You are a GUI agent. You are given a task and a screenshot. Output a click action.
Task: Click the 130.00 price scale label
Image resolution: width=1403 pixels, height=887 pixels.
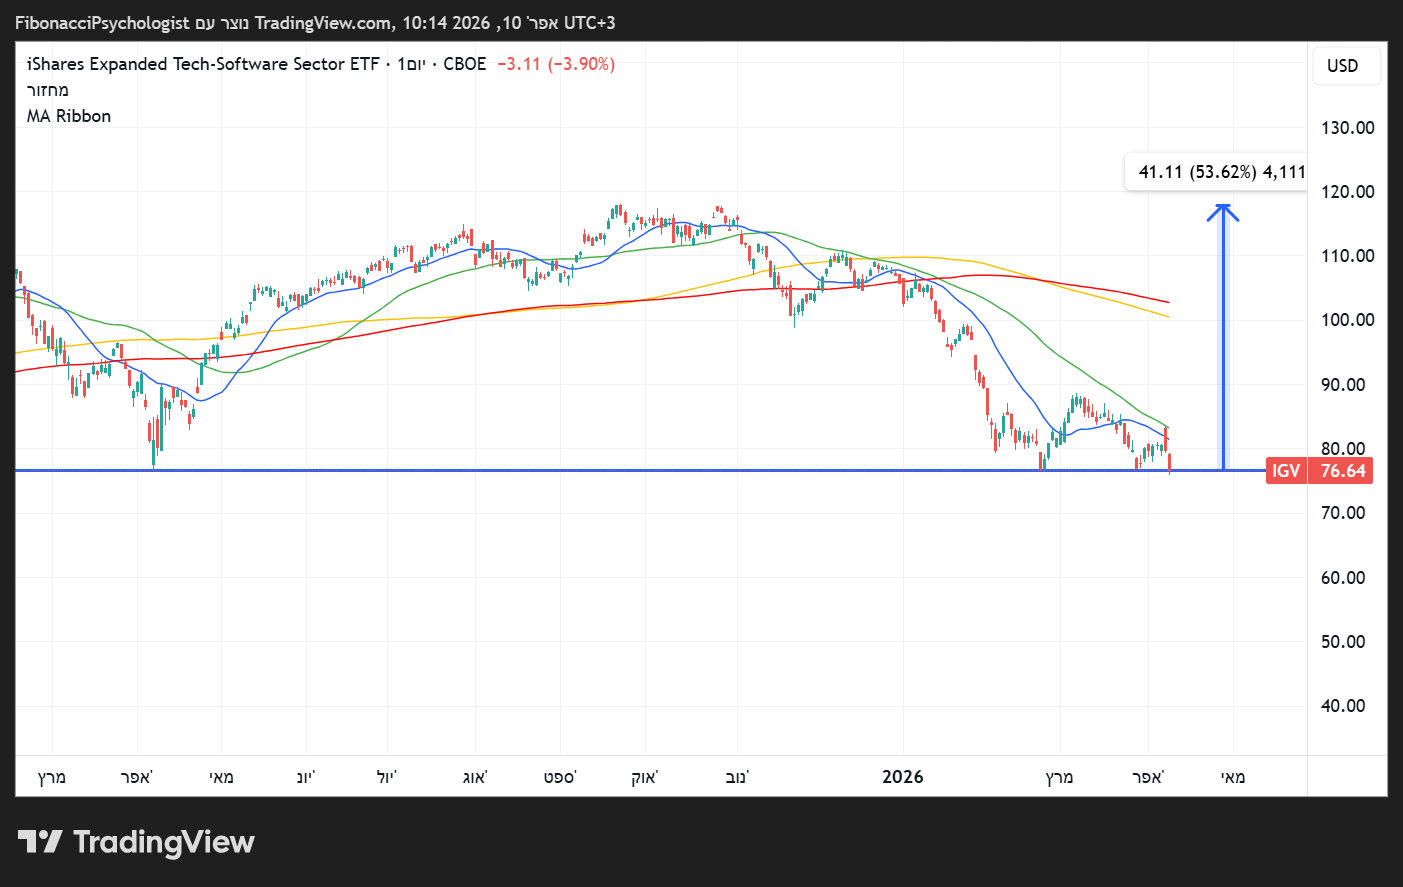(1347, 128)
